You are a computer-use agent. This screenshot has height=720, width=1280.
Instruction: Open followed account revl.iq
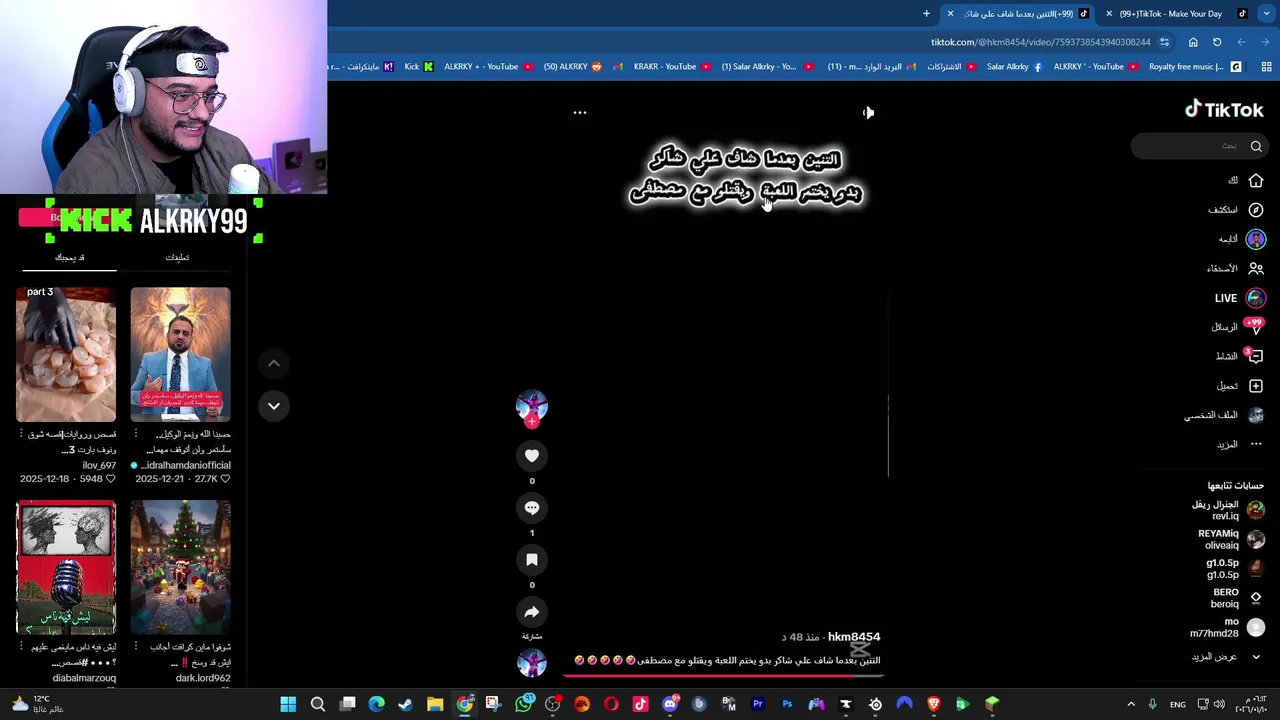[1228, 510]
